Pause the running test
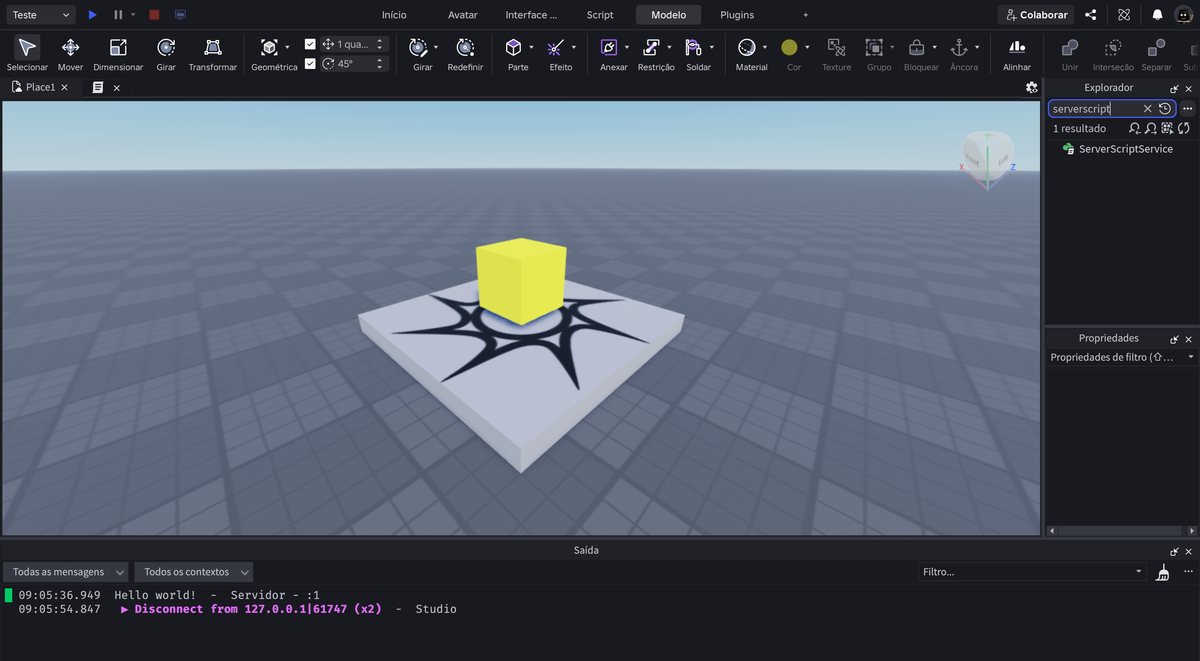The image size is (1200, 661). 118,15
